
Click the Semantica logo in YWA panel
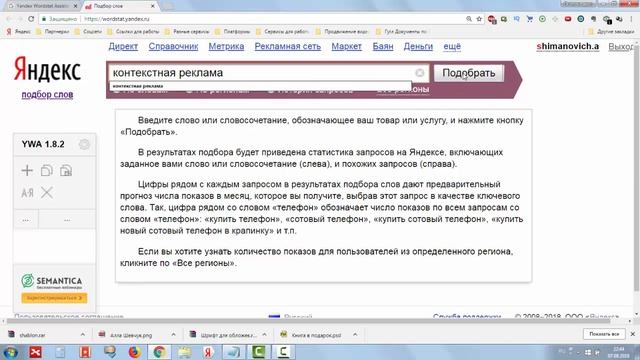[51, 281]
